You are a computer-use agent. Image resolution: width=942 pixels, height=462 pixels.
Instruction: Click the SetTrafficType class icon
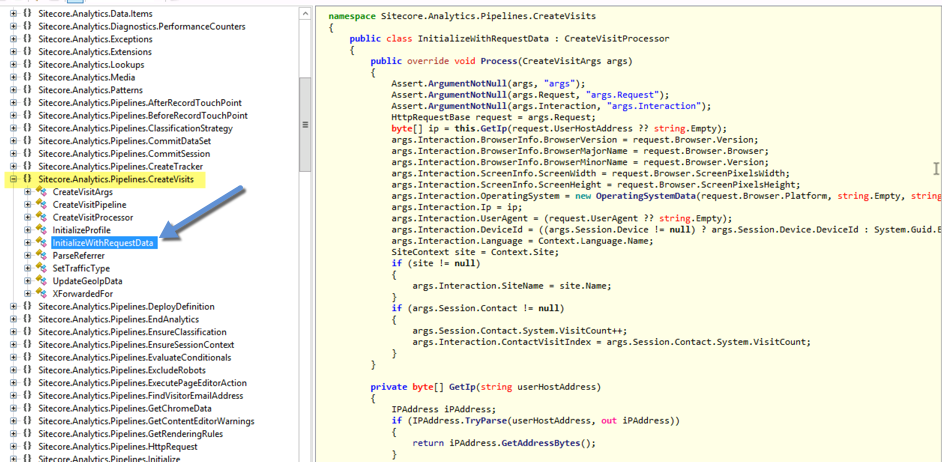coord(41,269)
